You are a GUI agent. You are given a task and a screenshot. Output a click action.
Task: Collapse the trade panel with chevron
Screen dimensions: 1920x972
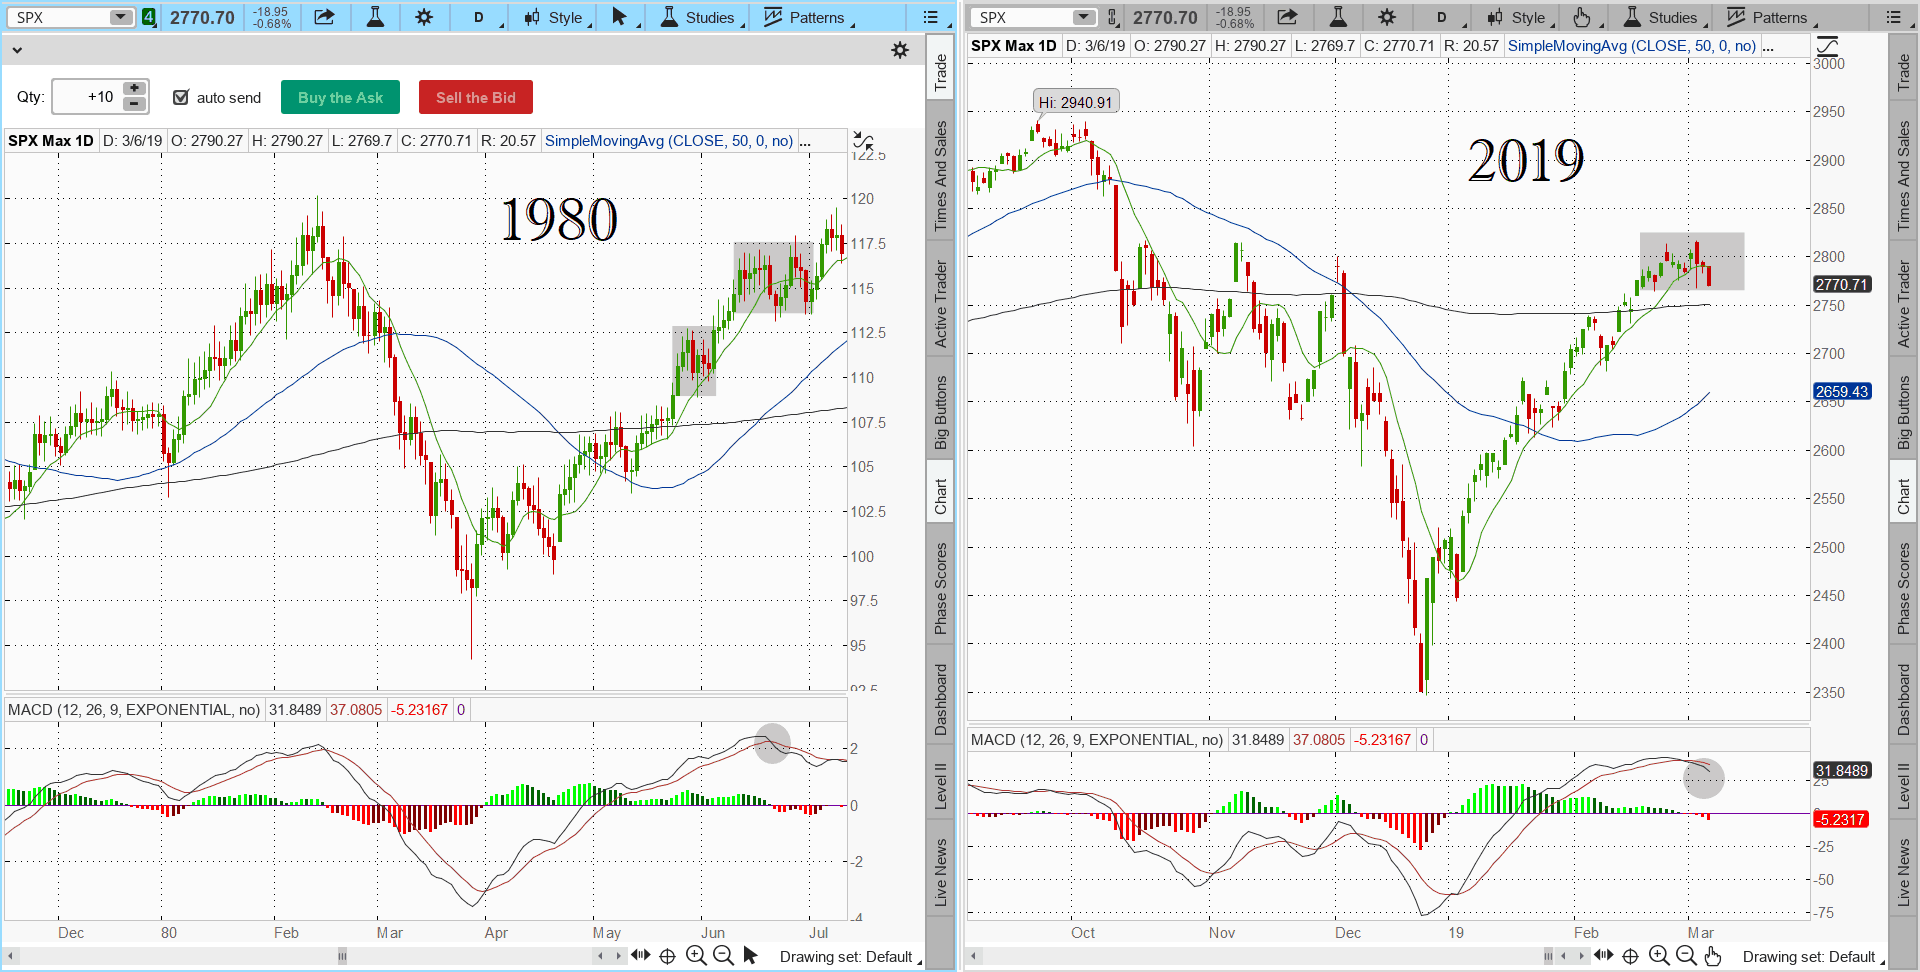(x=17, y=50)
